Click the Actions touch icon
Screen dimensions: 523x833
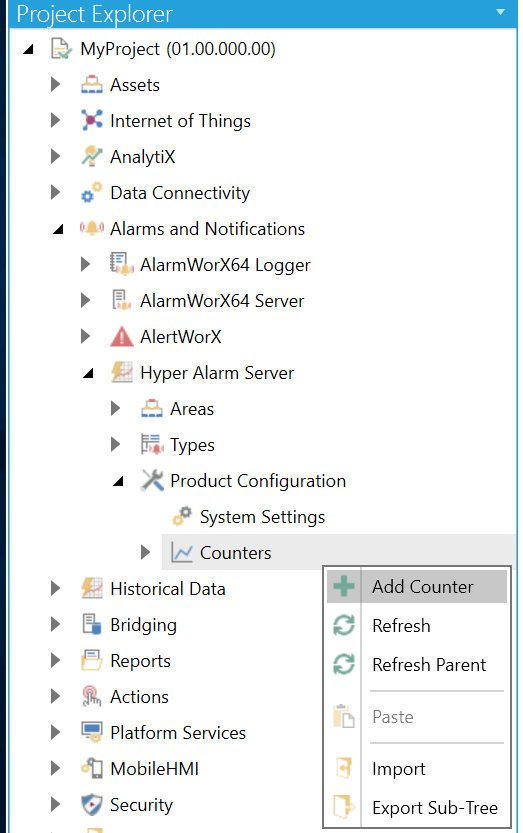click(92, 696)
